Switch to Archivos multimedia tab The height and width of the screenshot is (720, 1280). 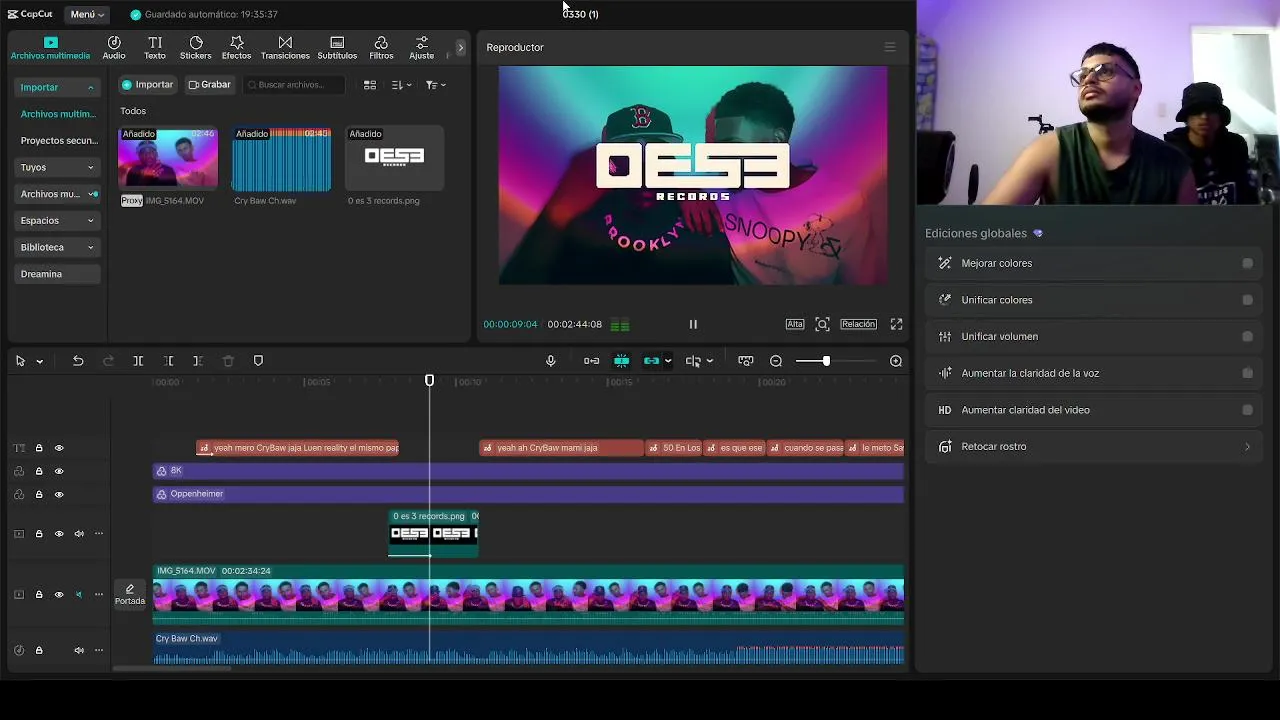click(50, 47)
